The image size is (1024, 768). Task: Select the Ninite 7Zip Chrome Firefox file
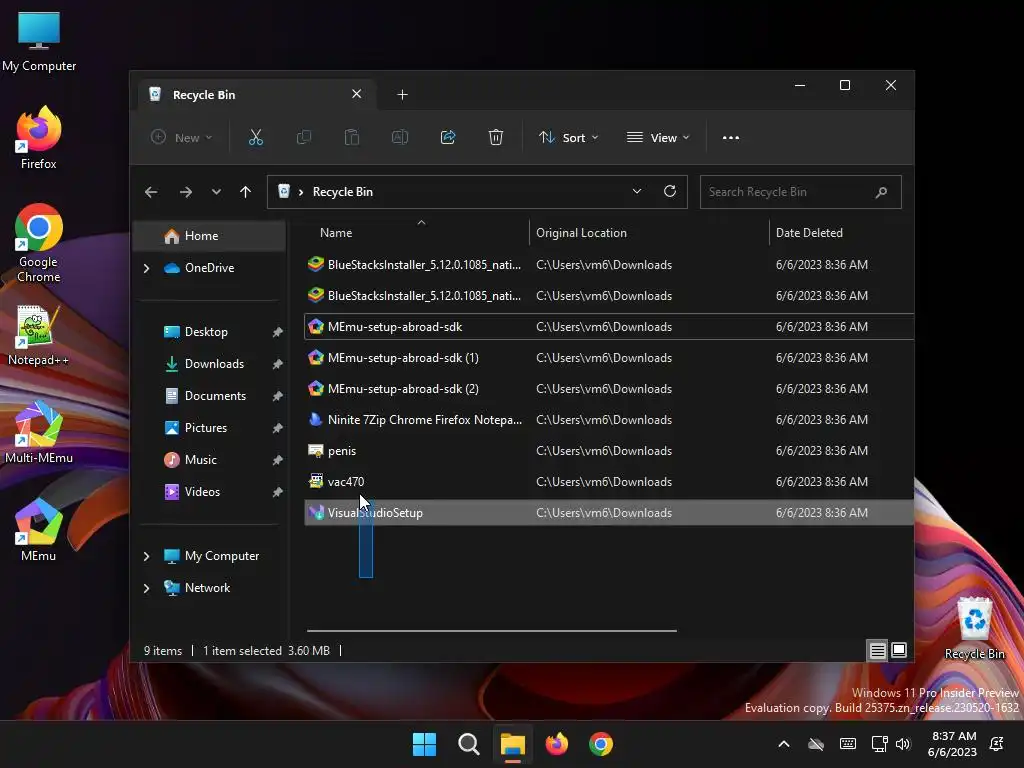[x=609, y=420]
